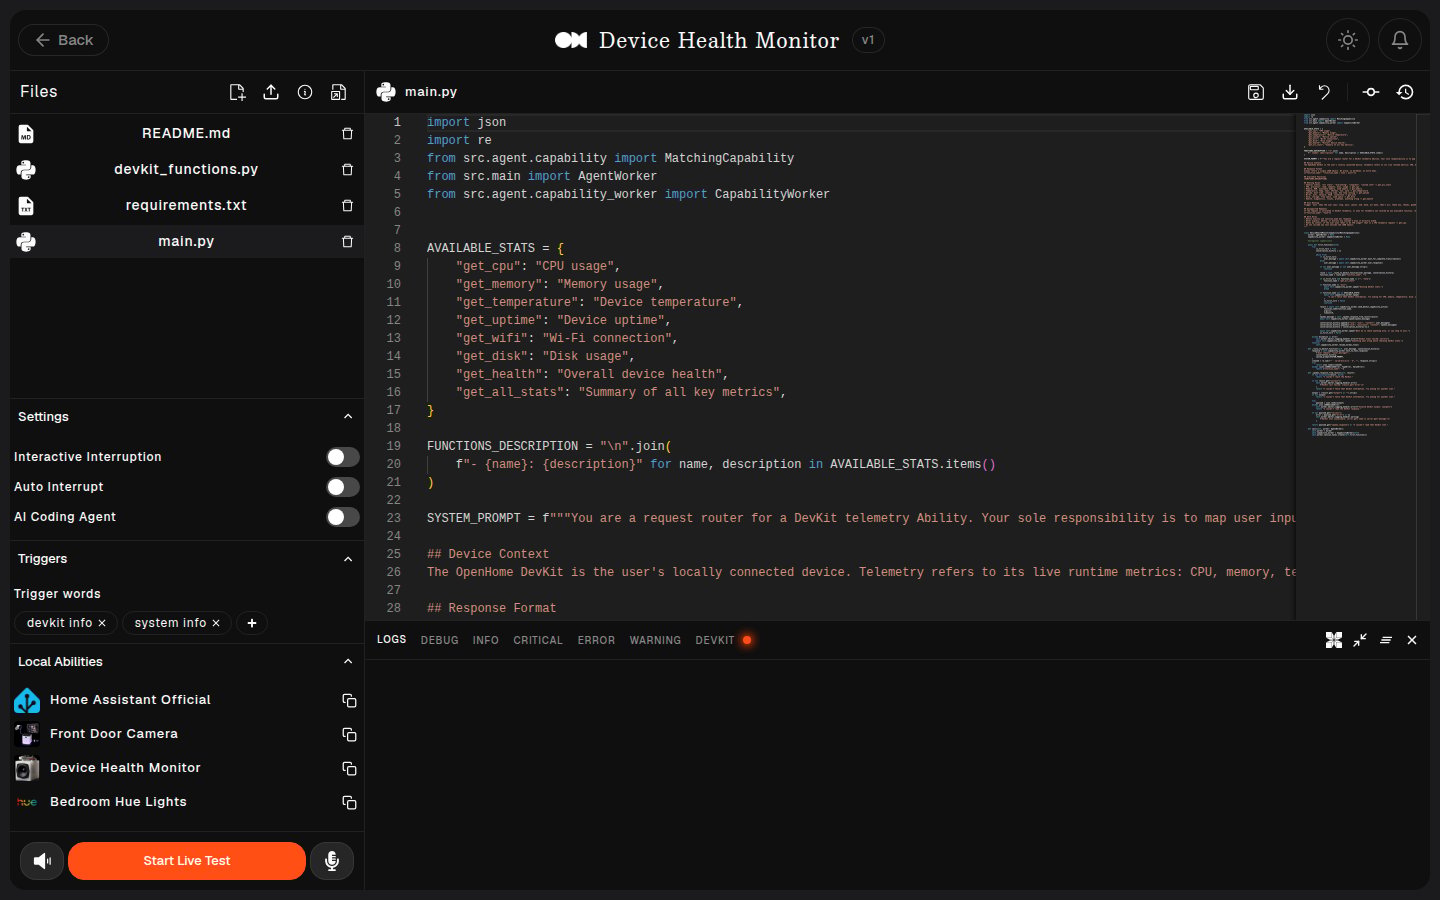Viewport: 1440px width, 900px height.
Task: Switch to the WARNING log tab
Action: [x=655, y=640]
